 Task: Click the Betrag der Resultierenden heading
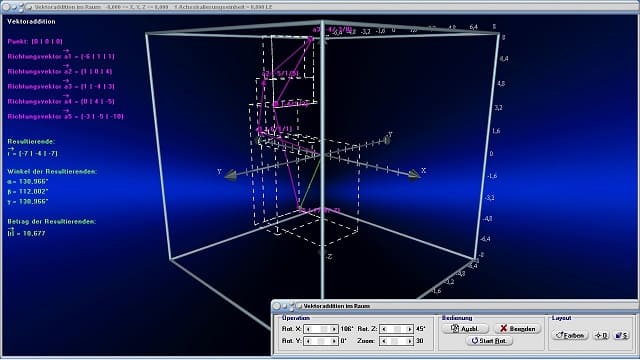(x=52, y=222)
